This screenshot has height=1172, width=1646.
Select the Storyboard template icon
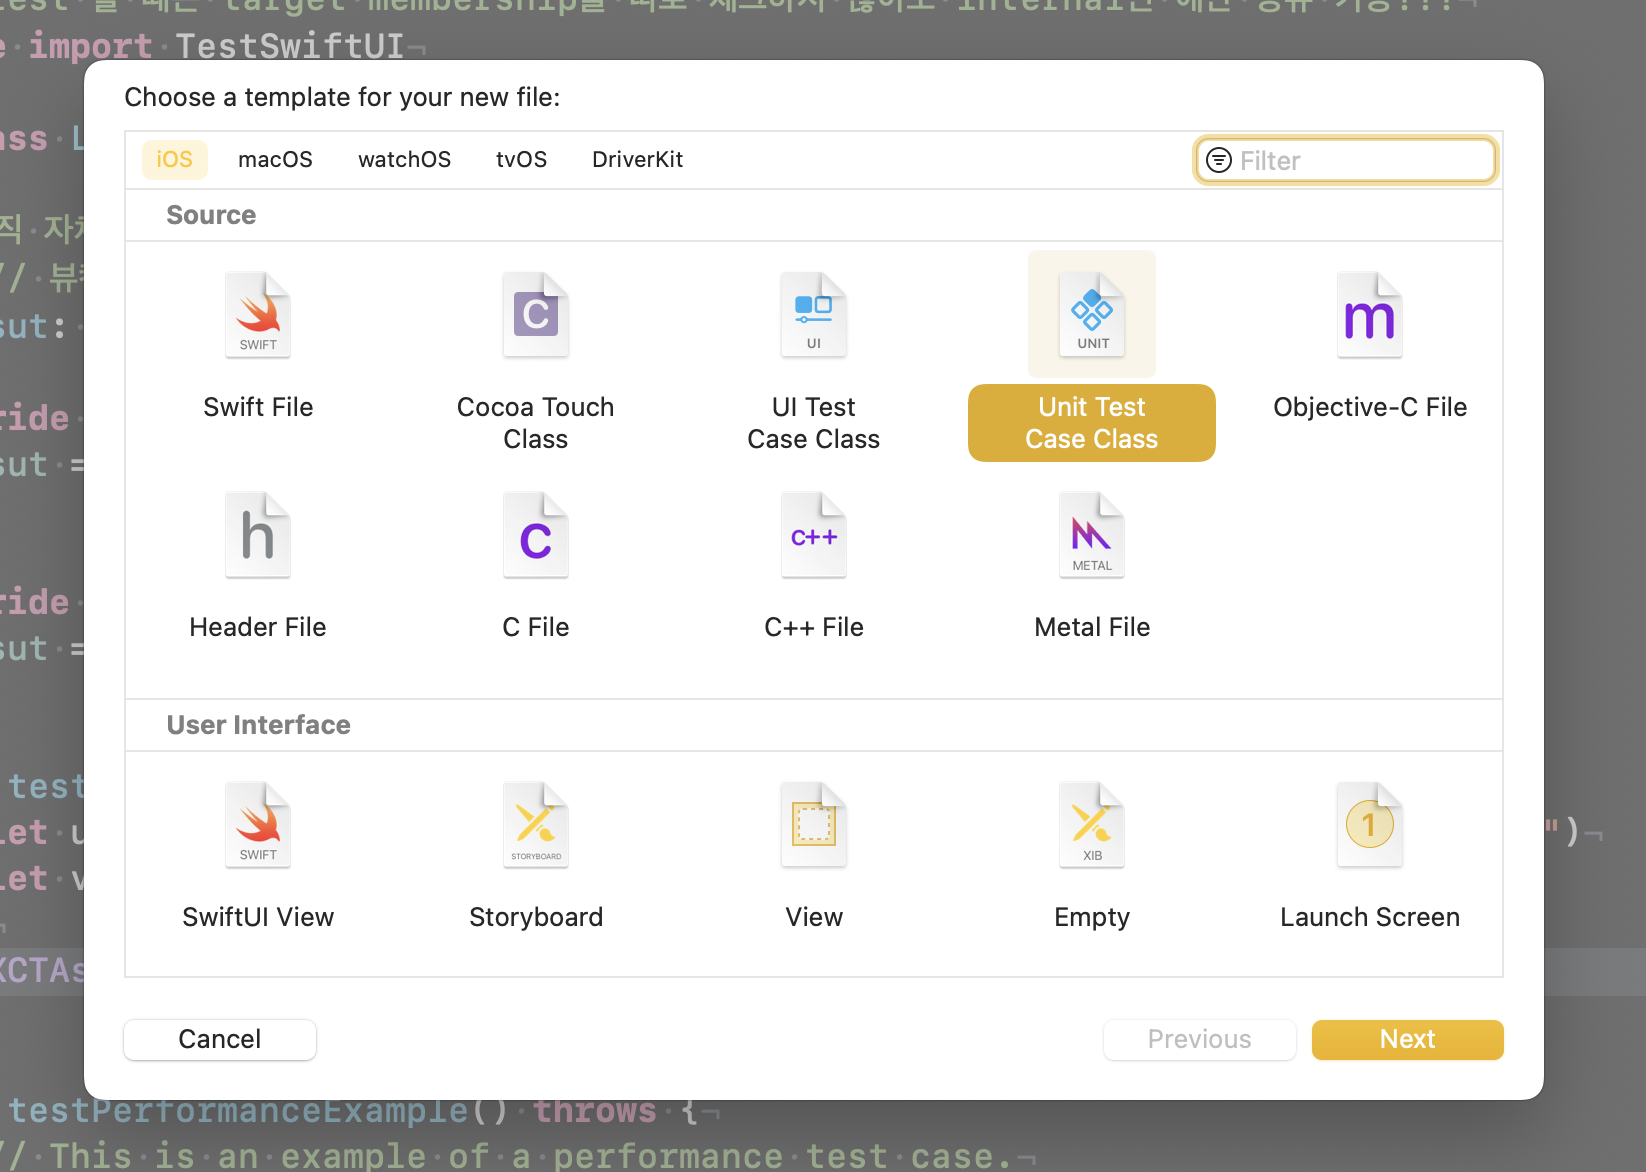[x=536, y=825]
